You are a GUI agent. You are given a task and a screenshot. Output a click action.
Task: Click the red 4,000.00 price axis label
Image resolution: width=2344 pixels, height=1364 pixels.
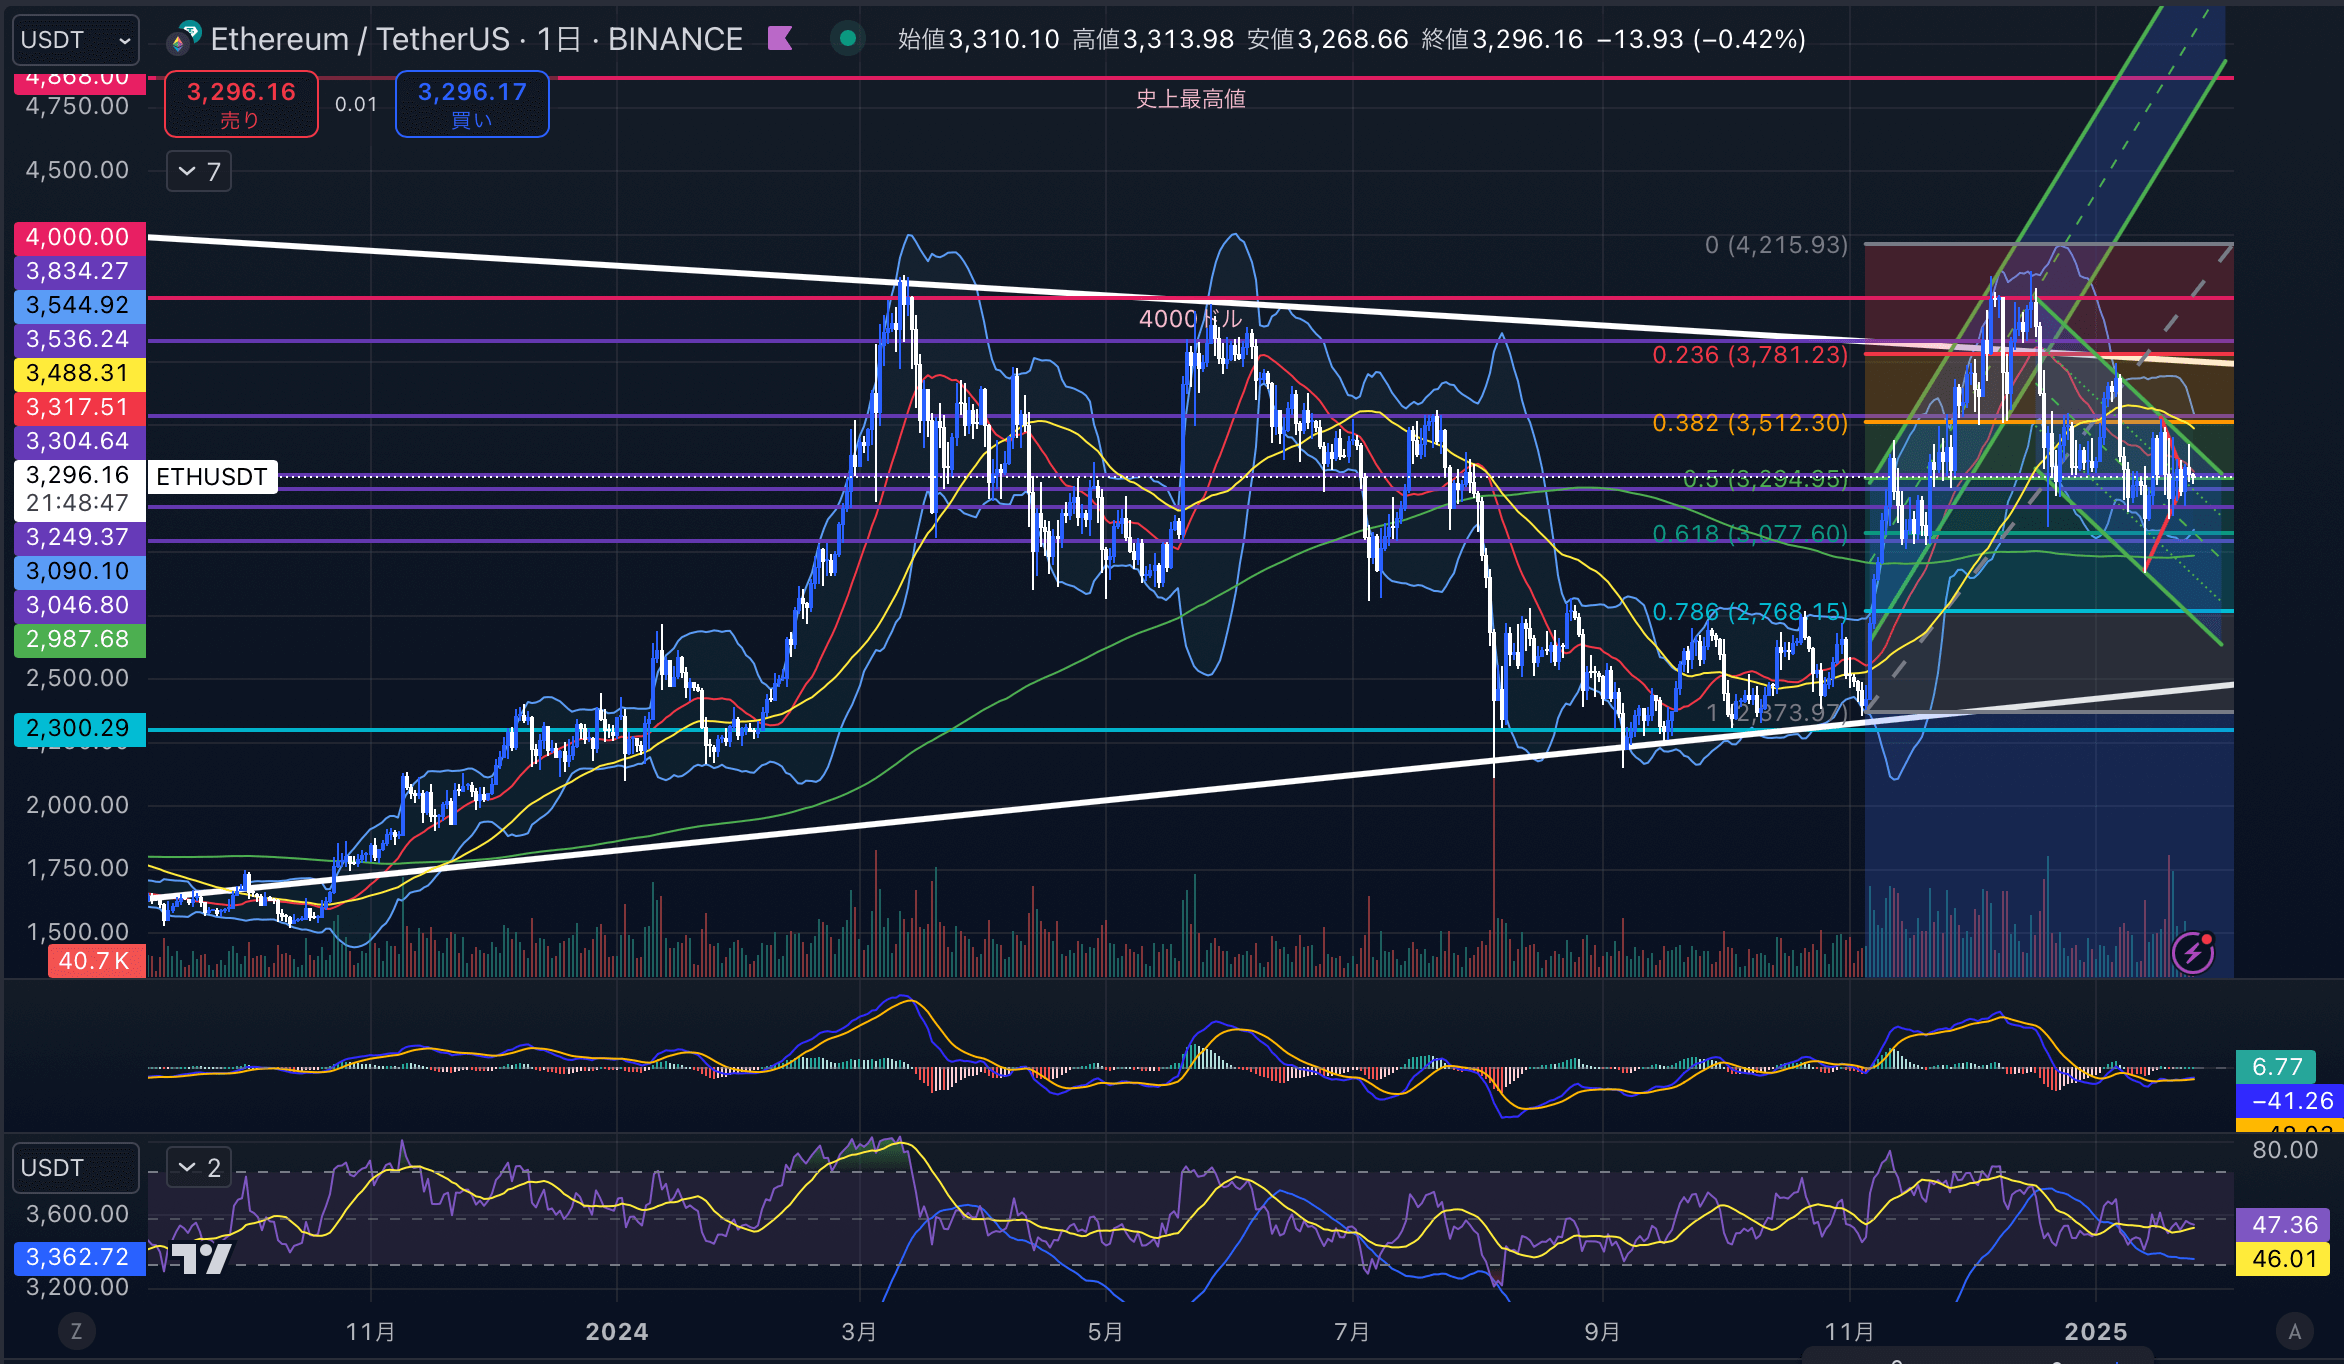pos(80,237)
